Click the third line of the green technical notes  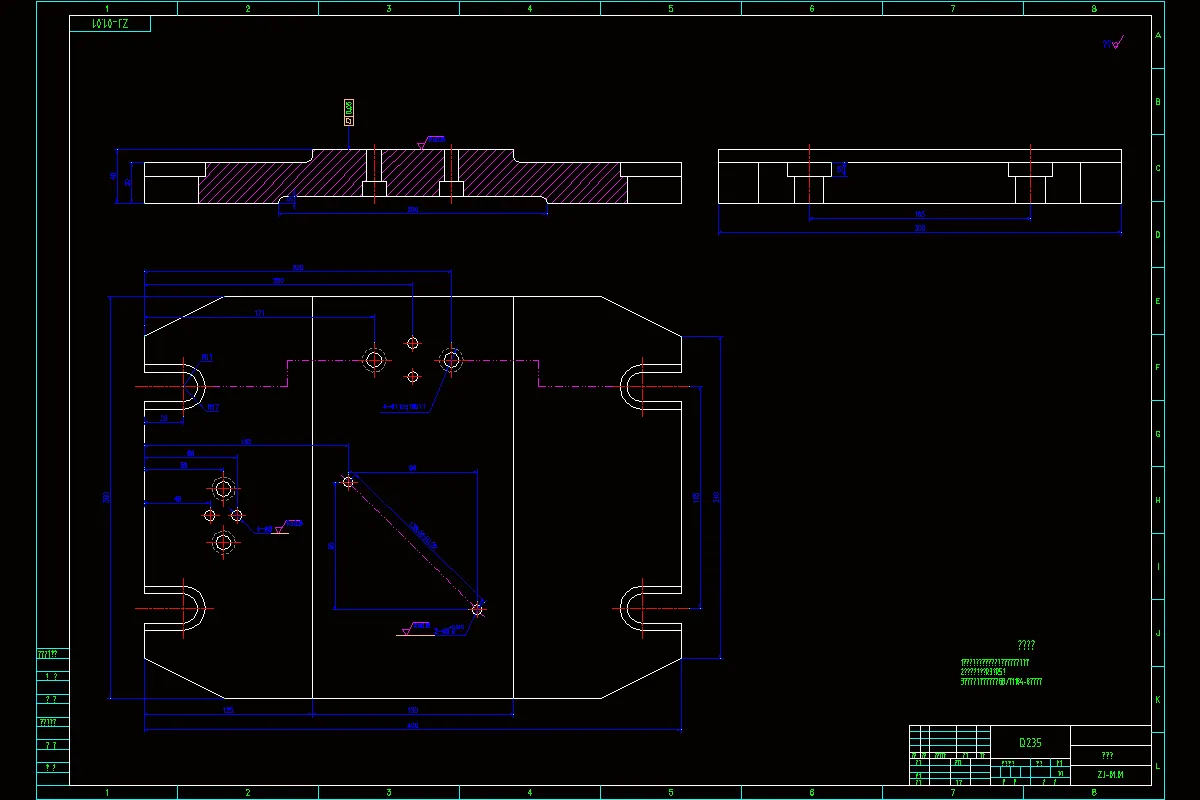pyautogui.click(x=1001, y=682)
